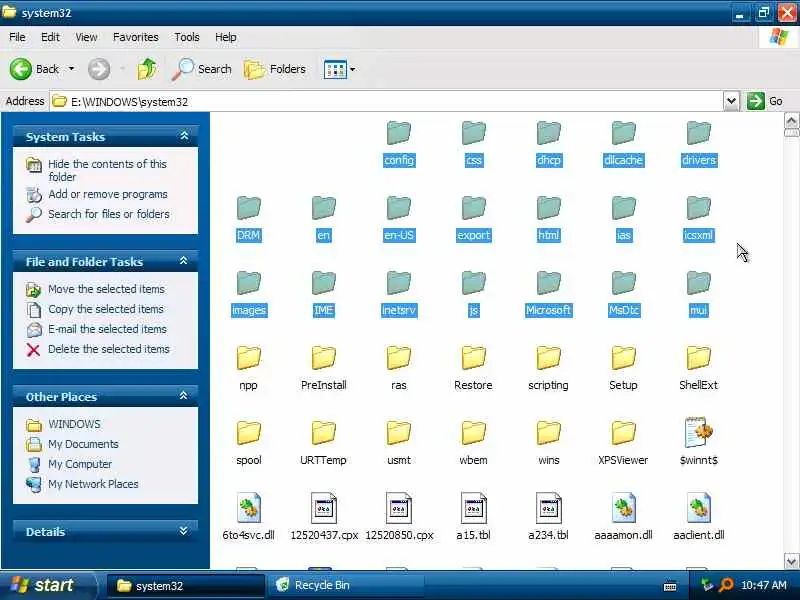
Task: Open the Tools menu
Action: click(187, 37)
